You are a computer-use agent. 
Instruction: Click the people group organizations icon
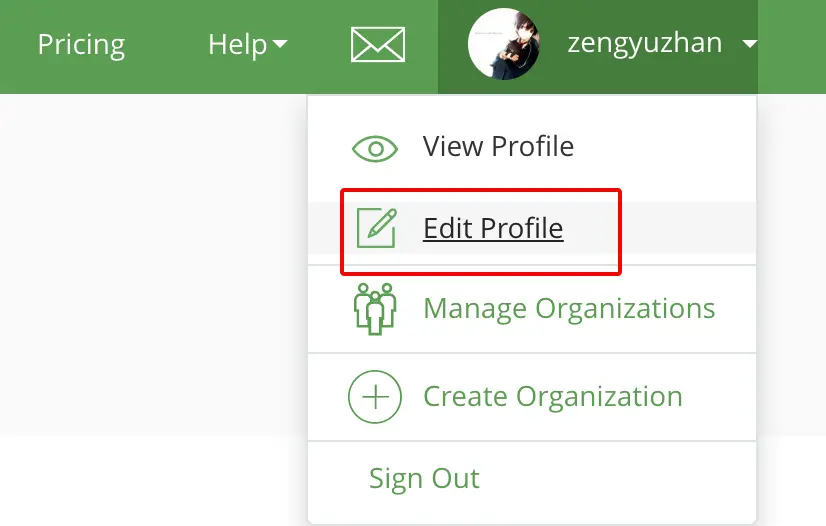click(x=375, y=309)
